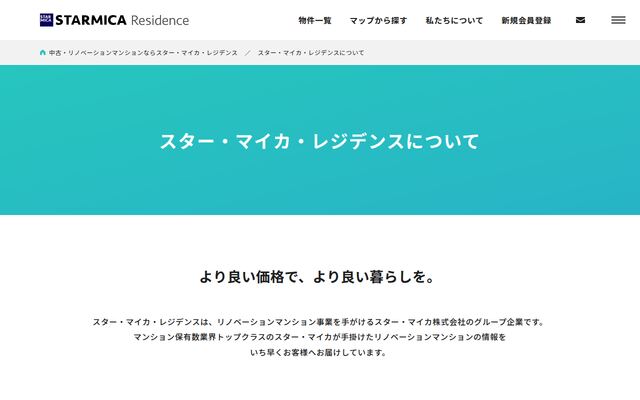The height and width of the screenshot is (400, 640).
Task: Select マップから探す menu item
Action: tap(378, 20)
